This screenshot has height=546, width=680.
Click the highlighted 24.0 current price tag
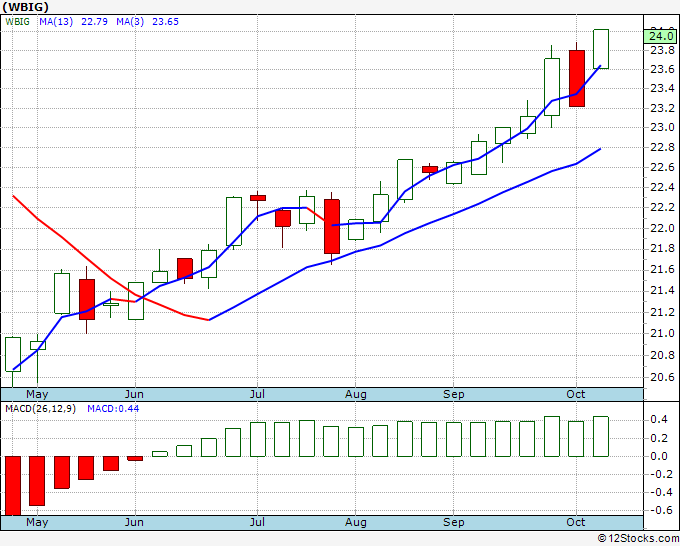coord(660,36)
